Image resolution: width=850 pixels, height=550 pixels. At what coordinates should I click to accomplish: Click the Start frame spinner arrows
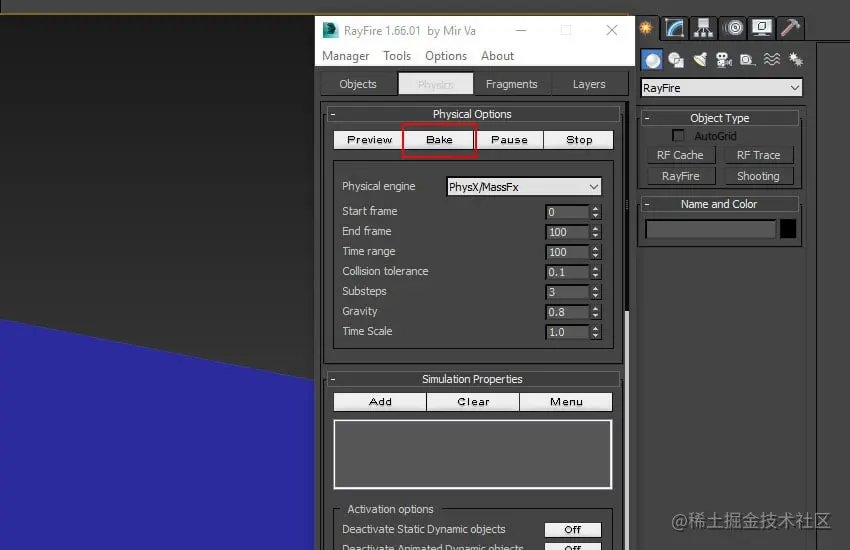tap(596, 212)
